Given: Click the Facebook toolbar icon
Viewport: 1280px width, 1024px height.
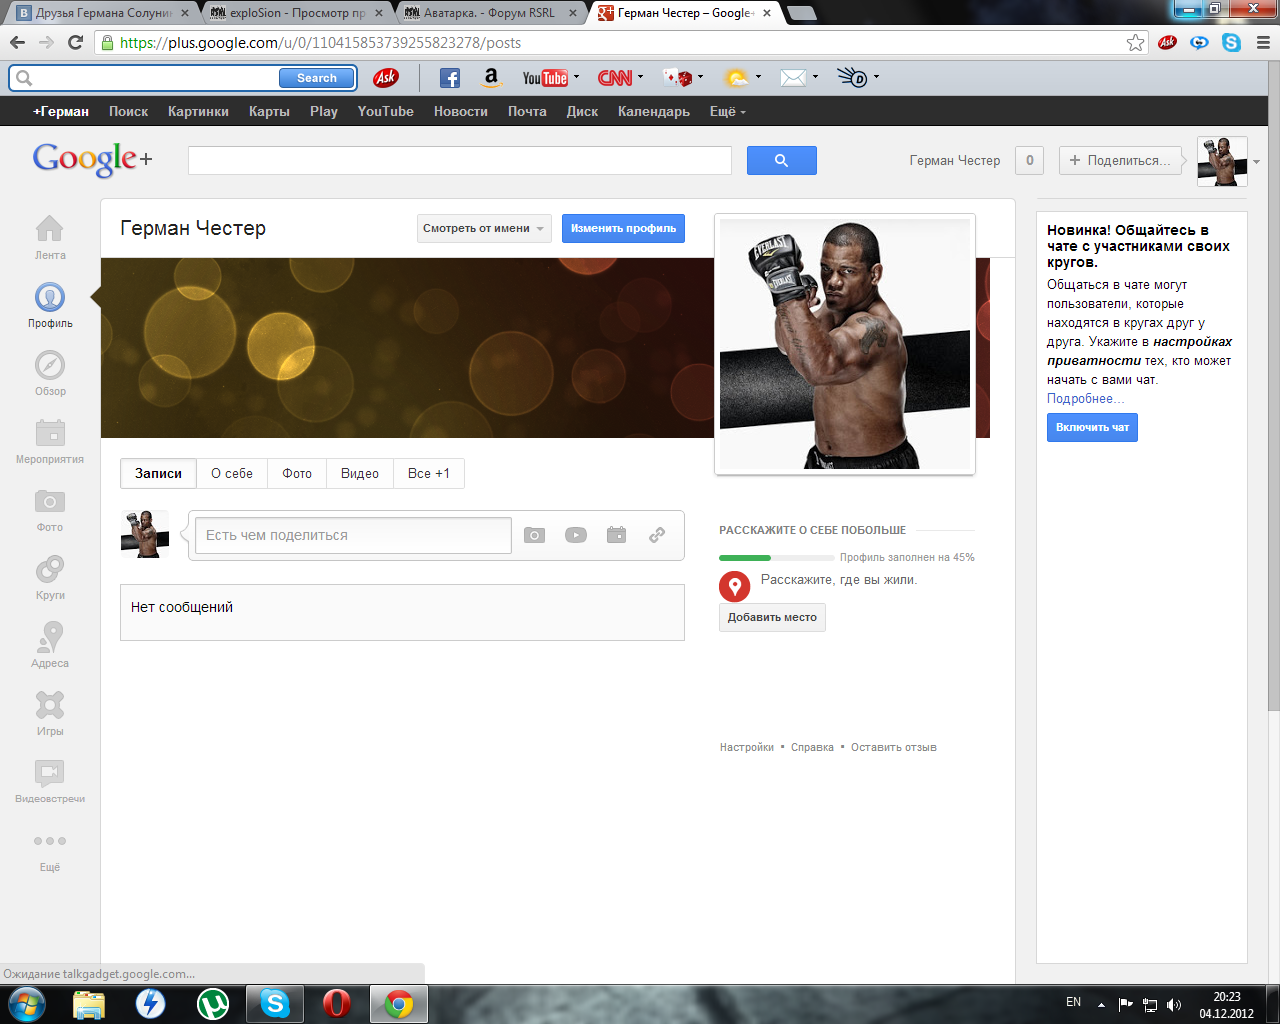Looking at the screenshot, I should tap(450, 78).
